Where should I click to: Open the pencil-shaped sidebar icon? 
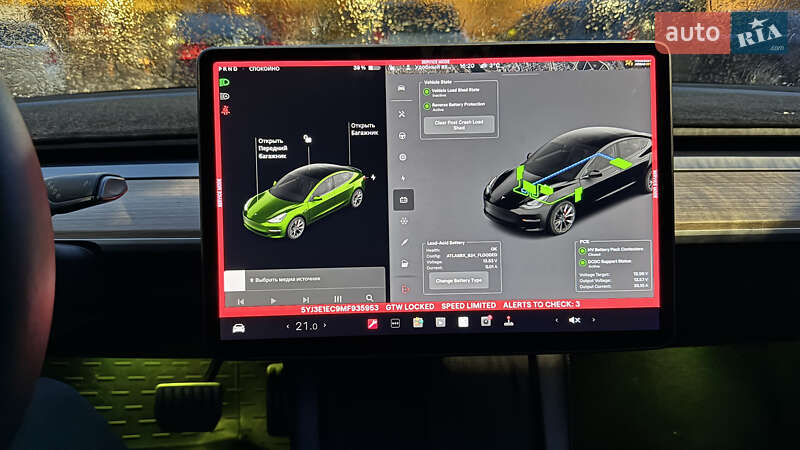405,242
